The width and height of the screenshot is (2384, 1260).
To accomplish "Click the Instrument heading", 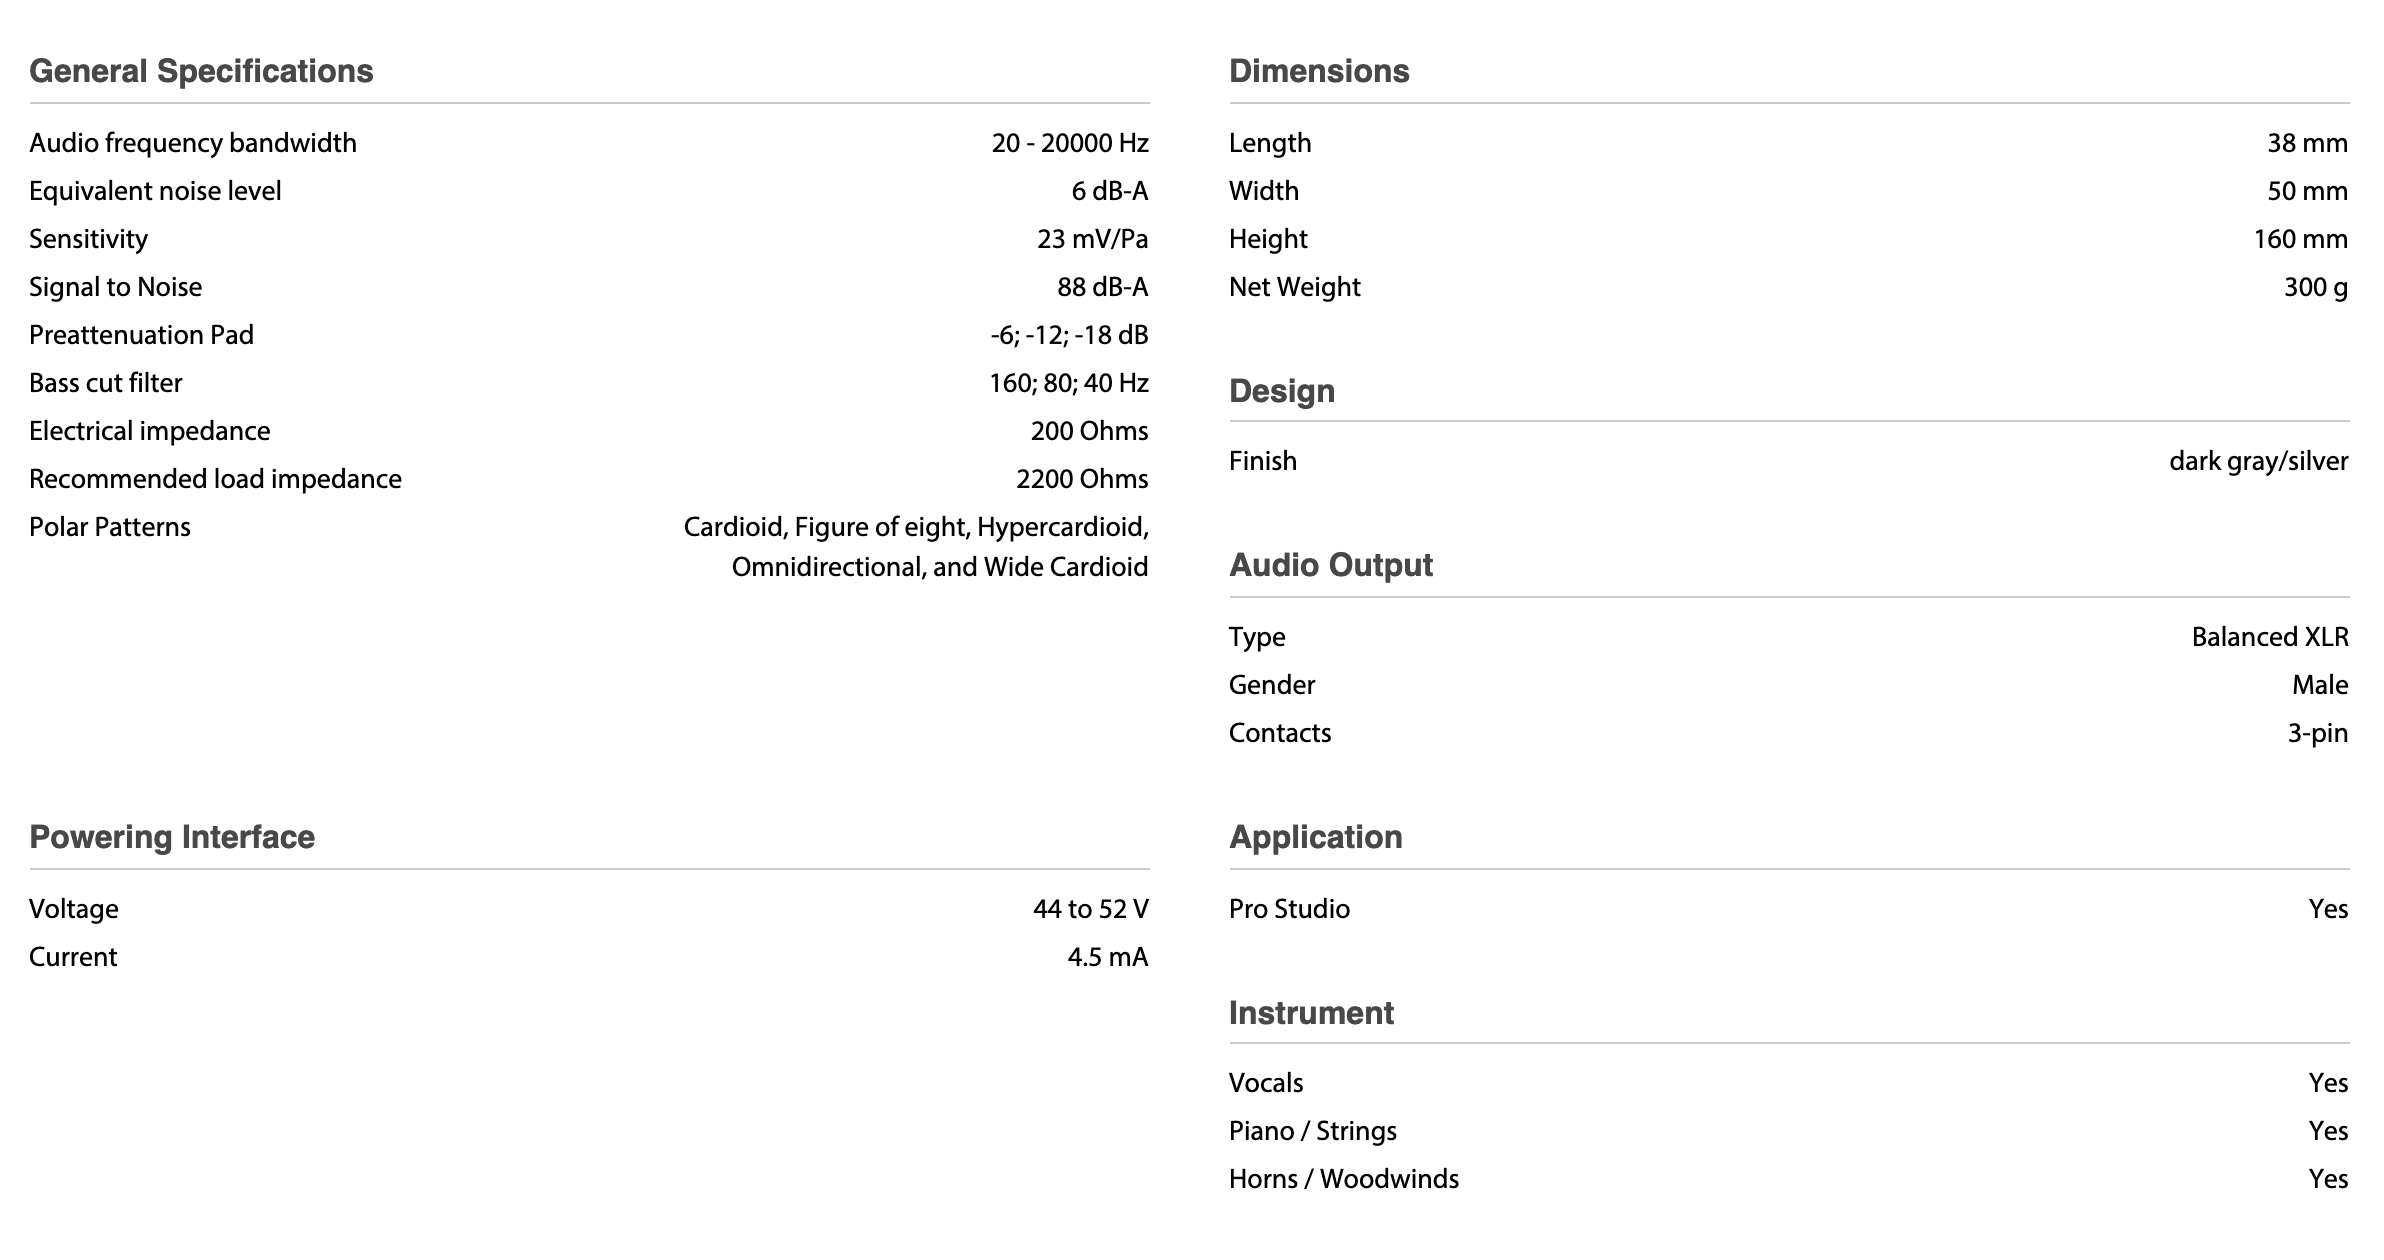I will coord(1311,1013).
